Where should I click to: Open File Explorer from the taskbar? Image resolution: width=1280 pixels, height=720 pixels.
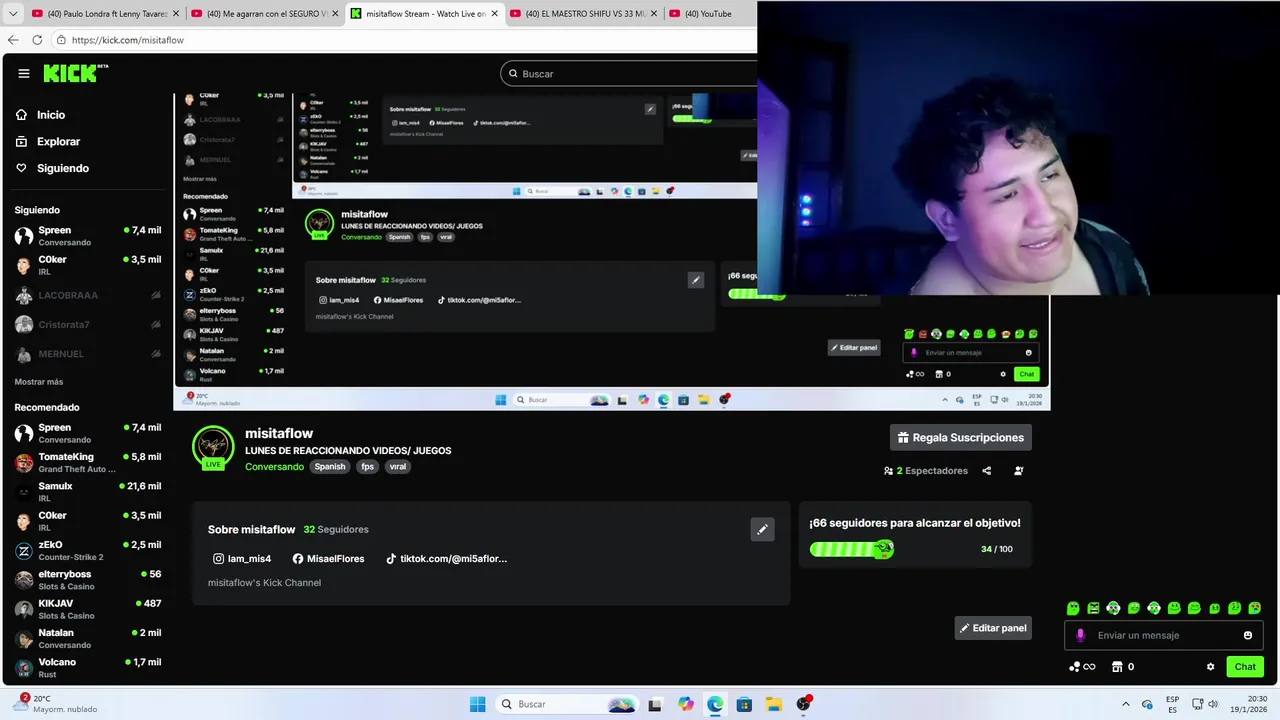point(774,704)
